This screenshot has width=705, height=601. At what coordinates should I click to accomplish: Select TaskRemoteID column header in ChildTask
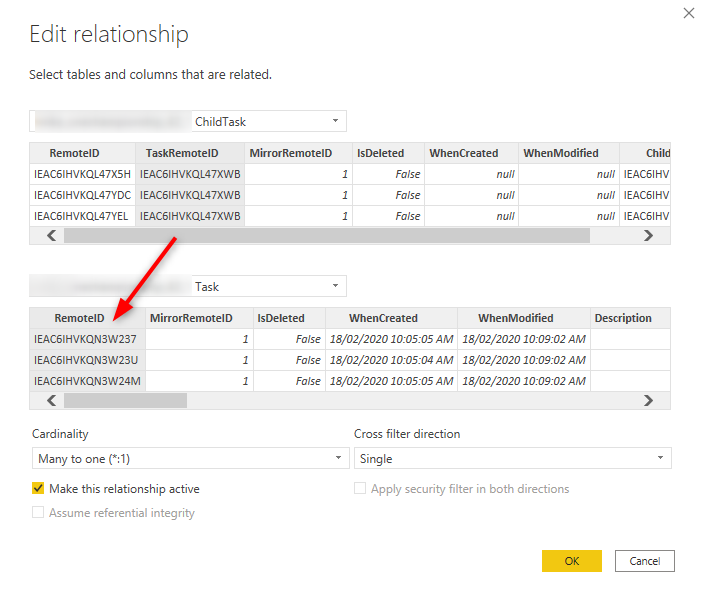190,153
